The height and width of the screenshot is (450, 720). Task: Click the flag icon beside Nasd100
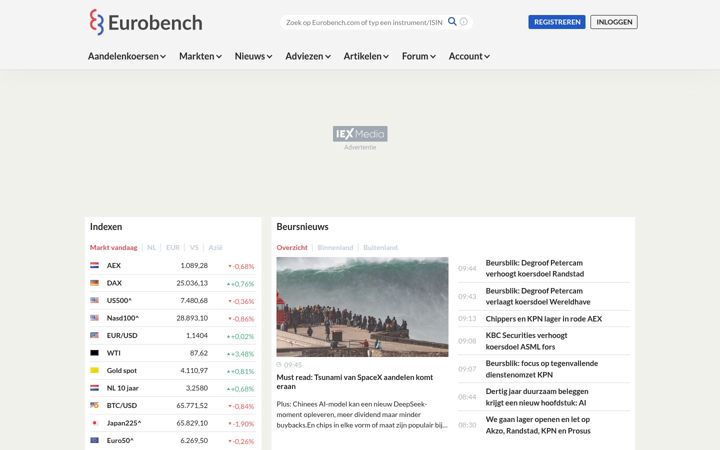coord(95,318)
